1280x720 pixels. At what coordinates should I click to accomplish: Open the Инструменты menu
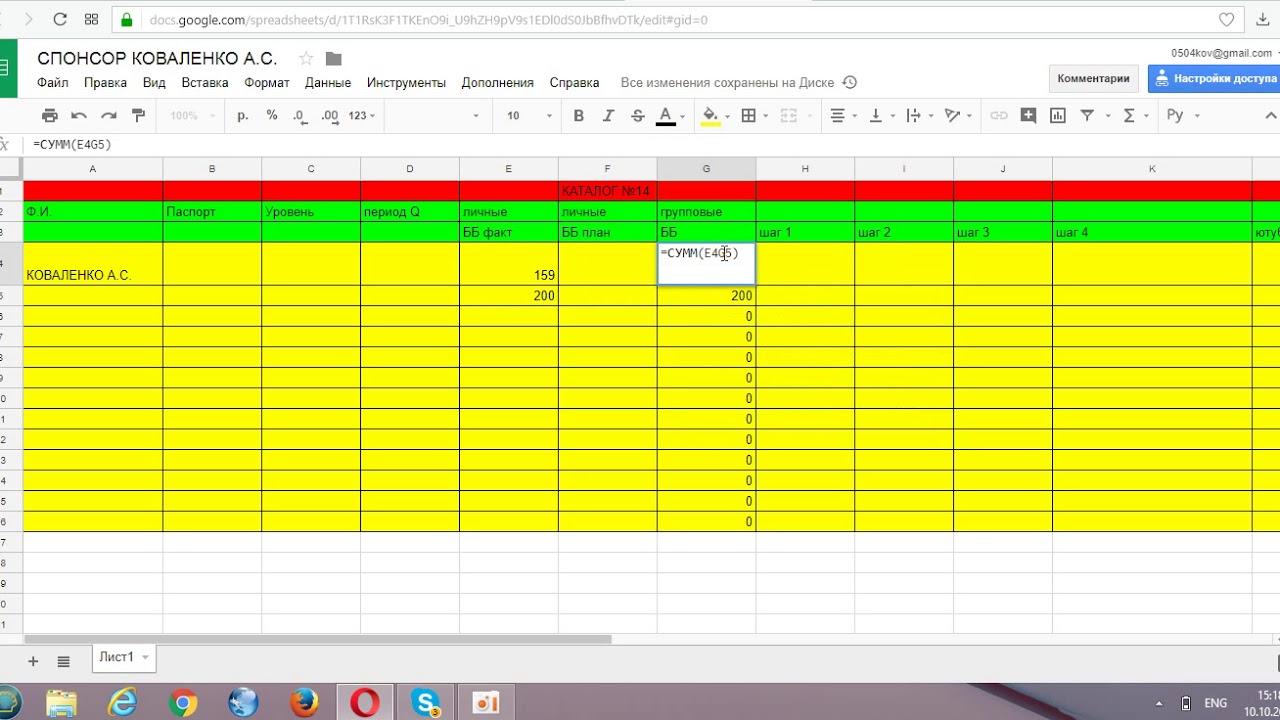tap(406, 83)
